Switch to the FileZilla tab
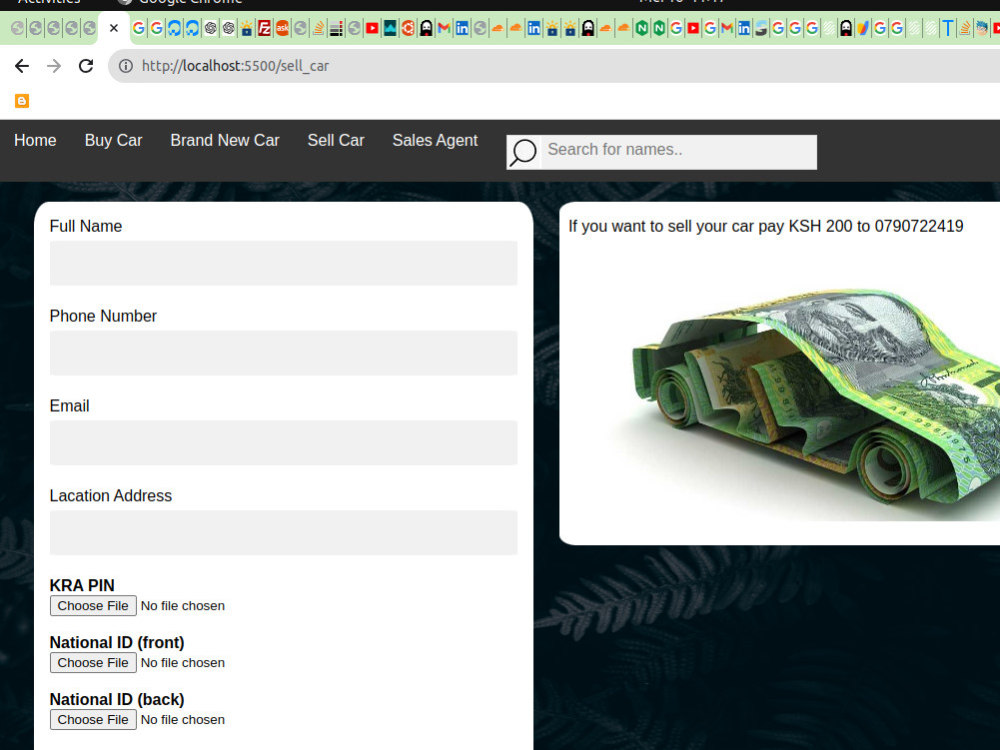 click(x=264, y=28)
